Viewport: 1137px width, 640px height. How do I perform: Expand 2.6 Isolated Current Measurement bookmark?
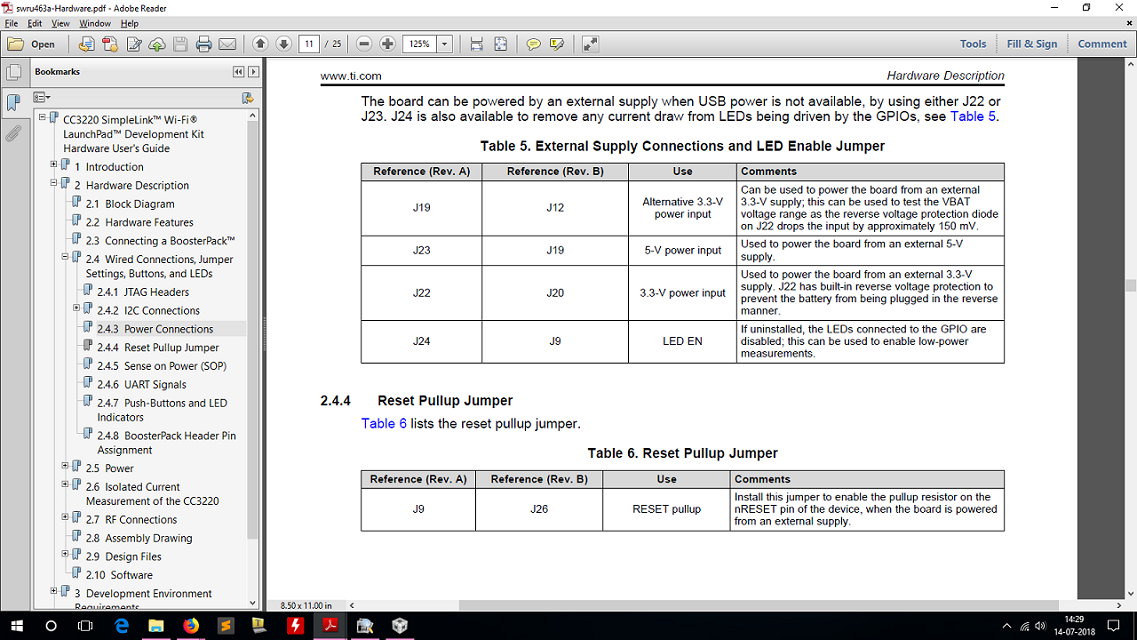pos(65,484)
